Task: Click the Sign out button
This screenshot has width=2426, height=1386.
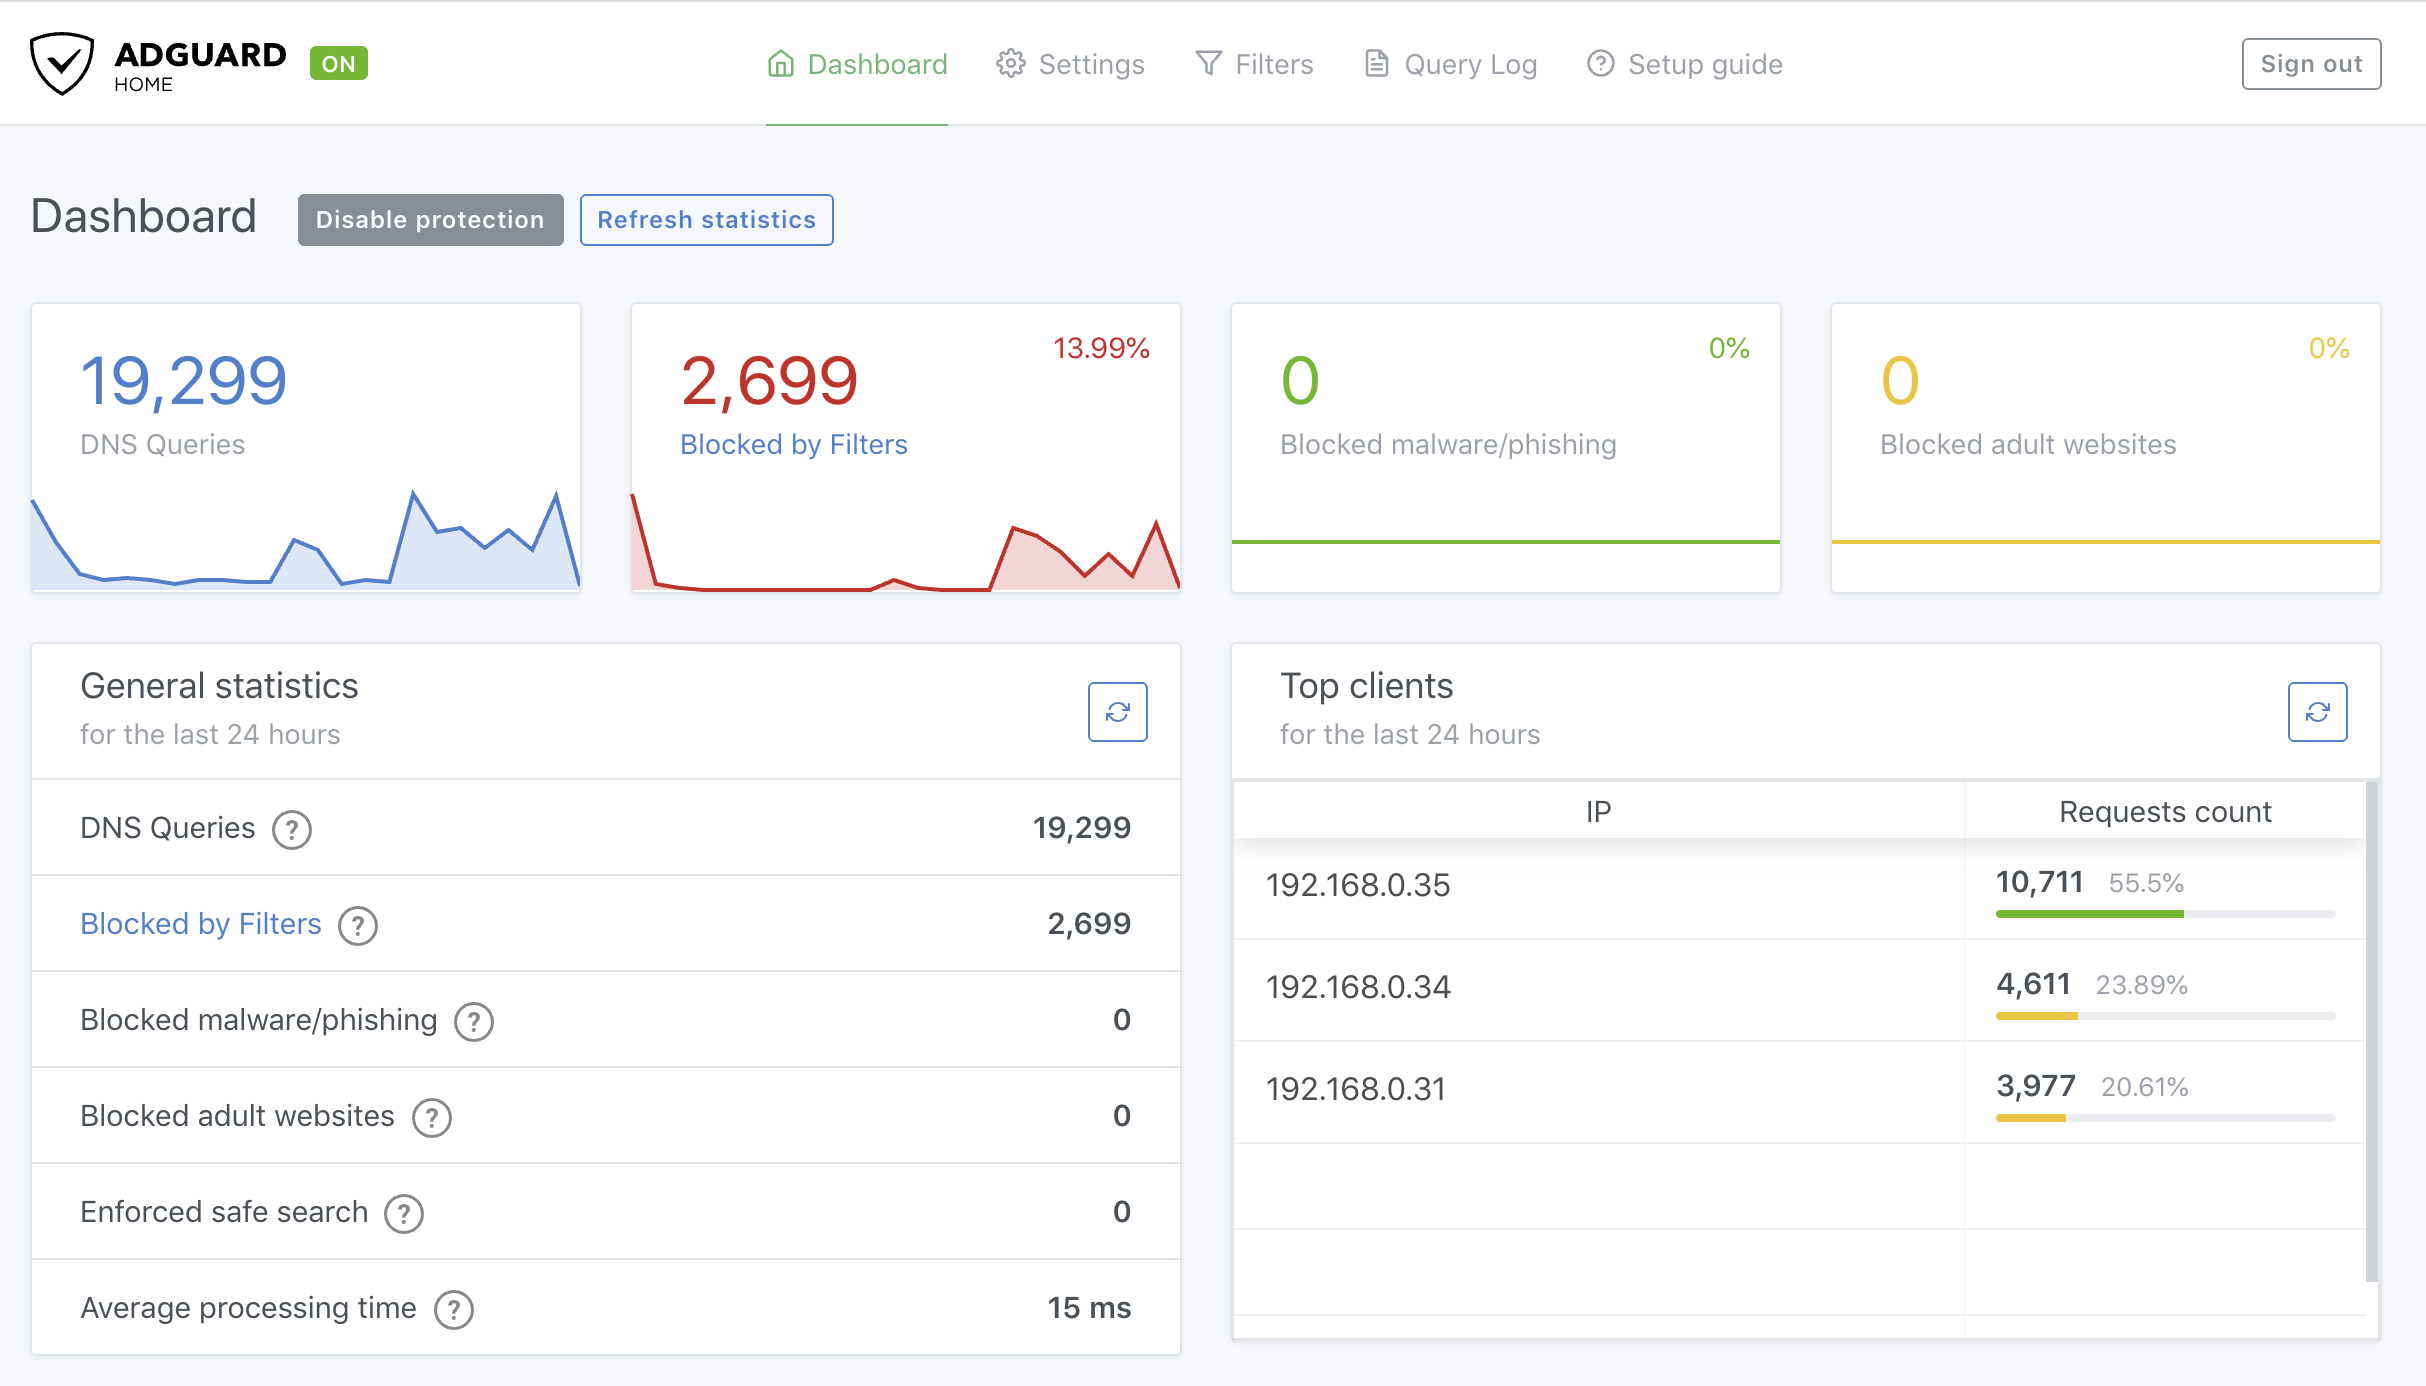Action: coord(2310,64)
